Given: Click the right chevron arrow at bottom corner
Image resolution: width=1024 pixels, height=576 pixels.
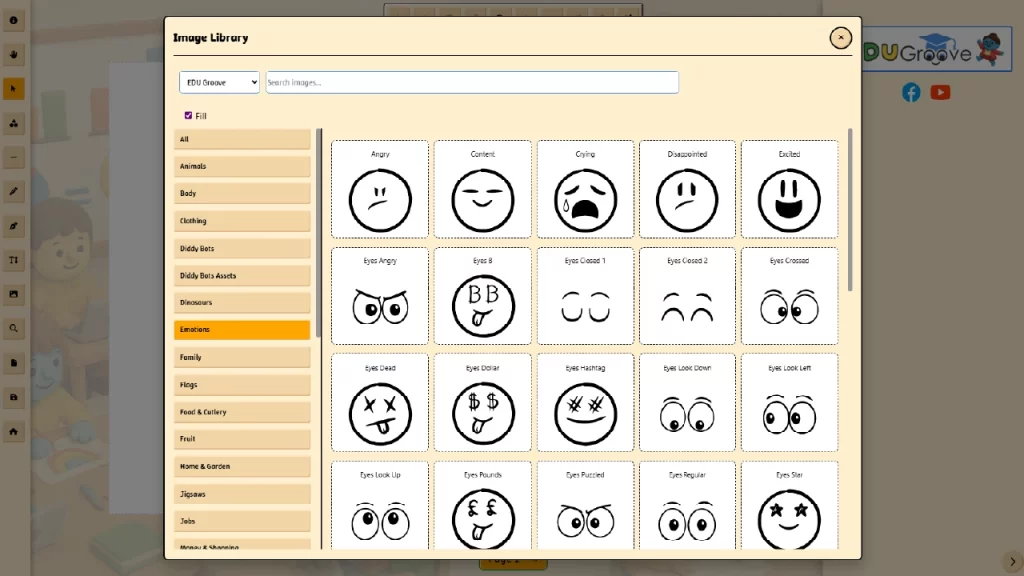Looking at the screenshot, I should point(1012,562).
